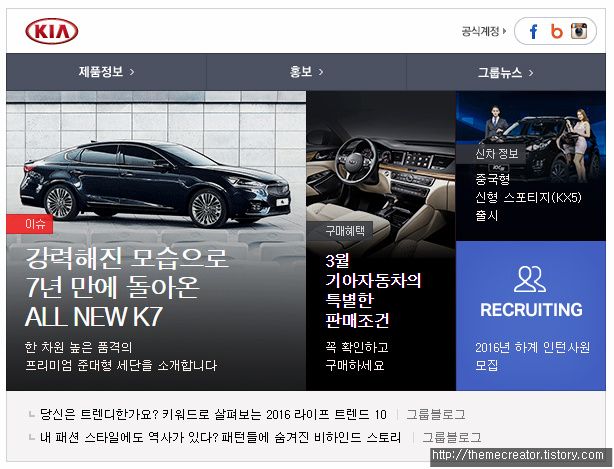Click text 꼭 확인하고 구매하세요

(357, 356)
